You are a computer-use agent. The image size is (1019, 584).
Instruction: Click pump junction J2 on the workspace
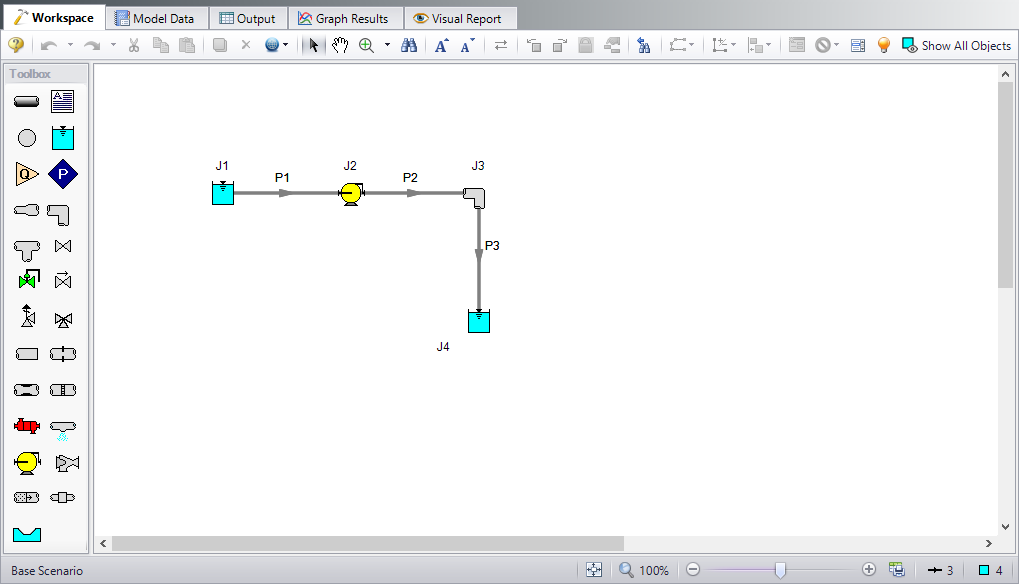click(x=350, y=194)
